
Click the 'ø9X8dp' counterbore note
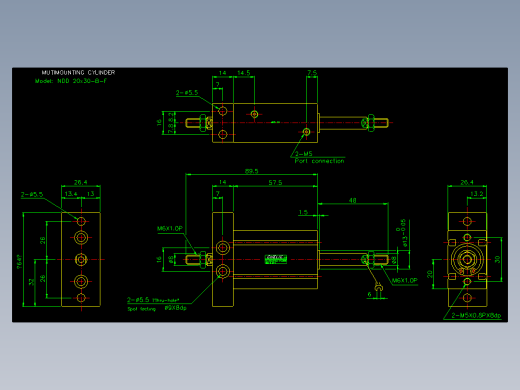[175, 308]
